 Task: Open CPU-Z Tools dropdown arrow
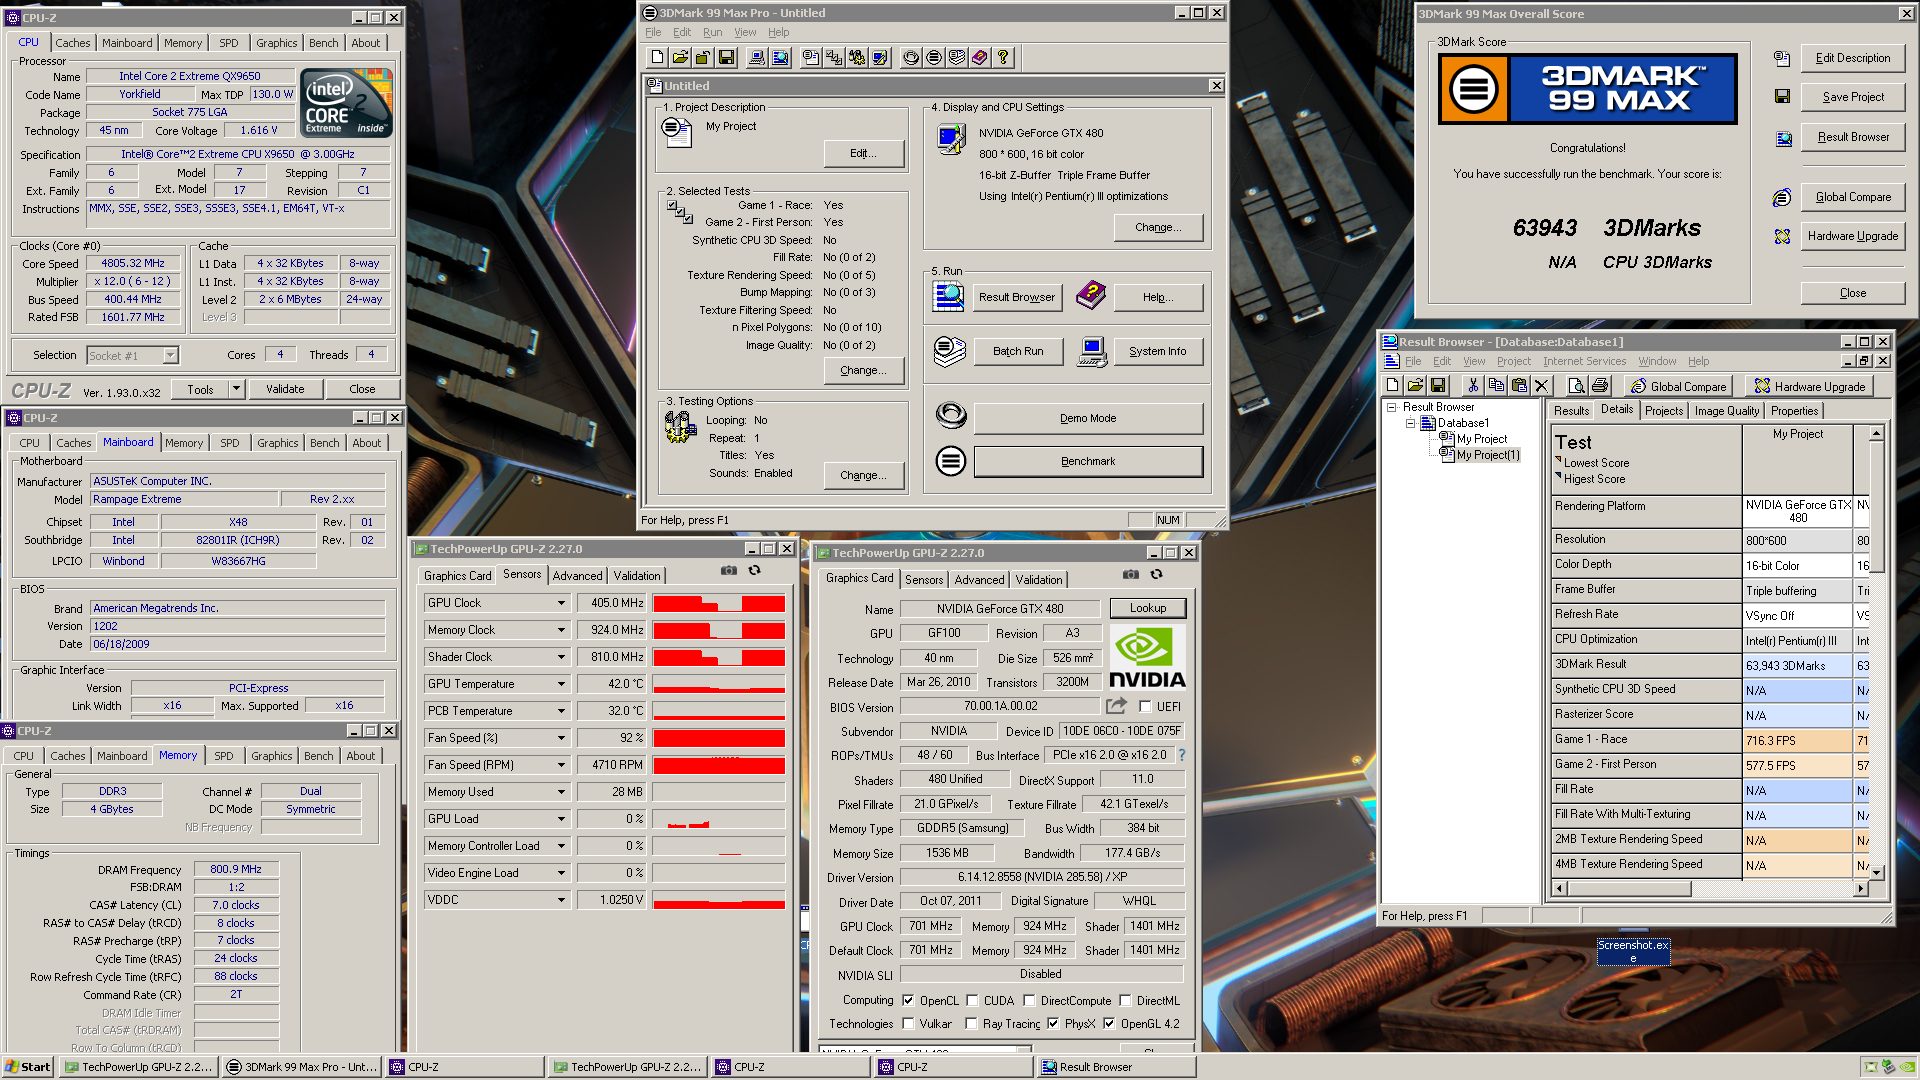pyautogui.click(x=236, y=389)
